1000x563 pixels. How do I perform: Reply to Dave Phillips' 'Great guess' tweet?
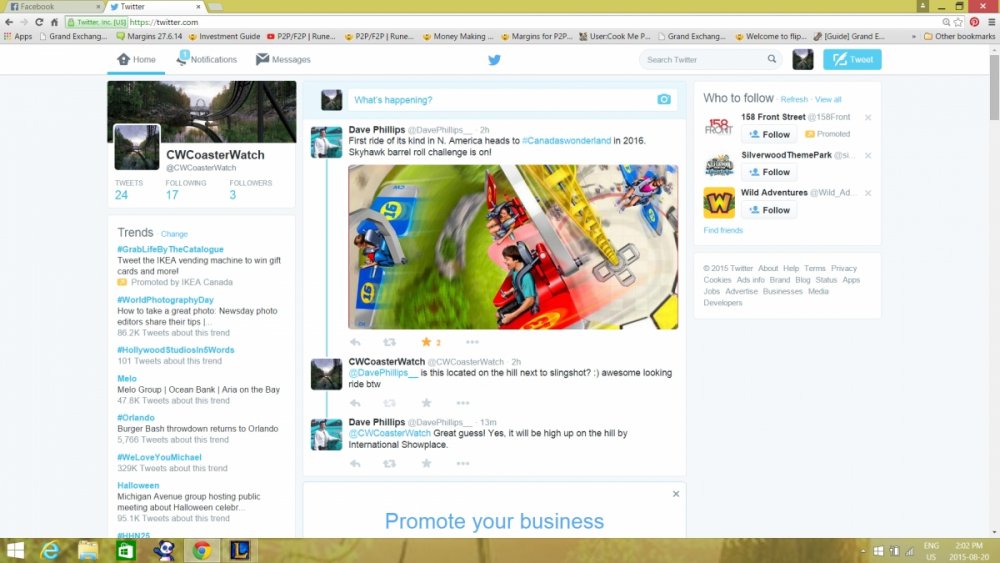[x=355, y=464]
